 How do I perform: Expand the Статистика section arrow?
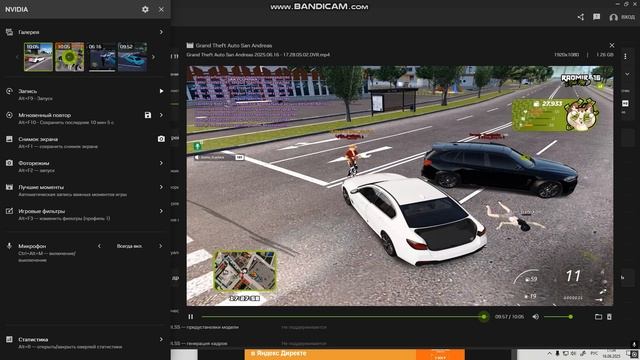tap(161, 339)
